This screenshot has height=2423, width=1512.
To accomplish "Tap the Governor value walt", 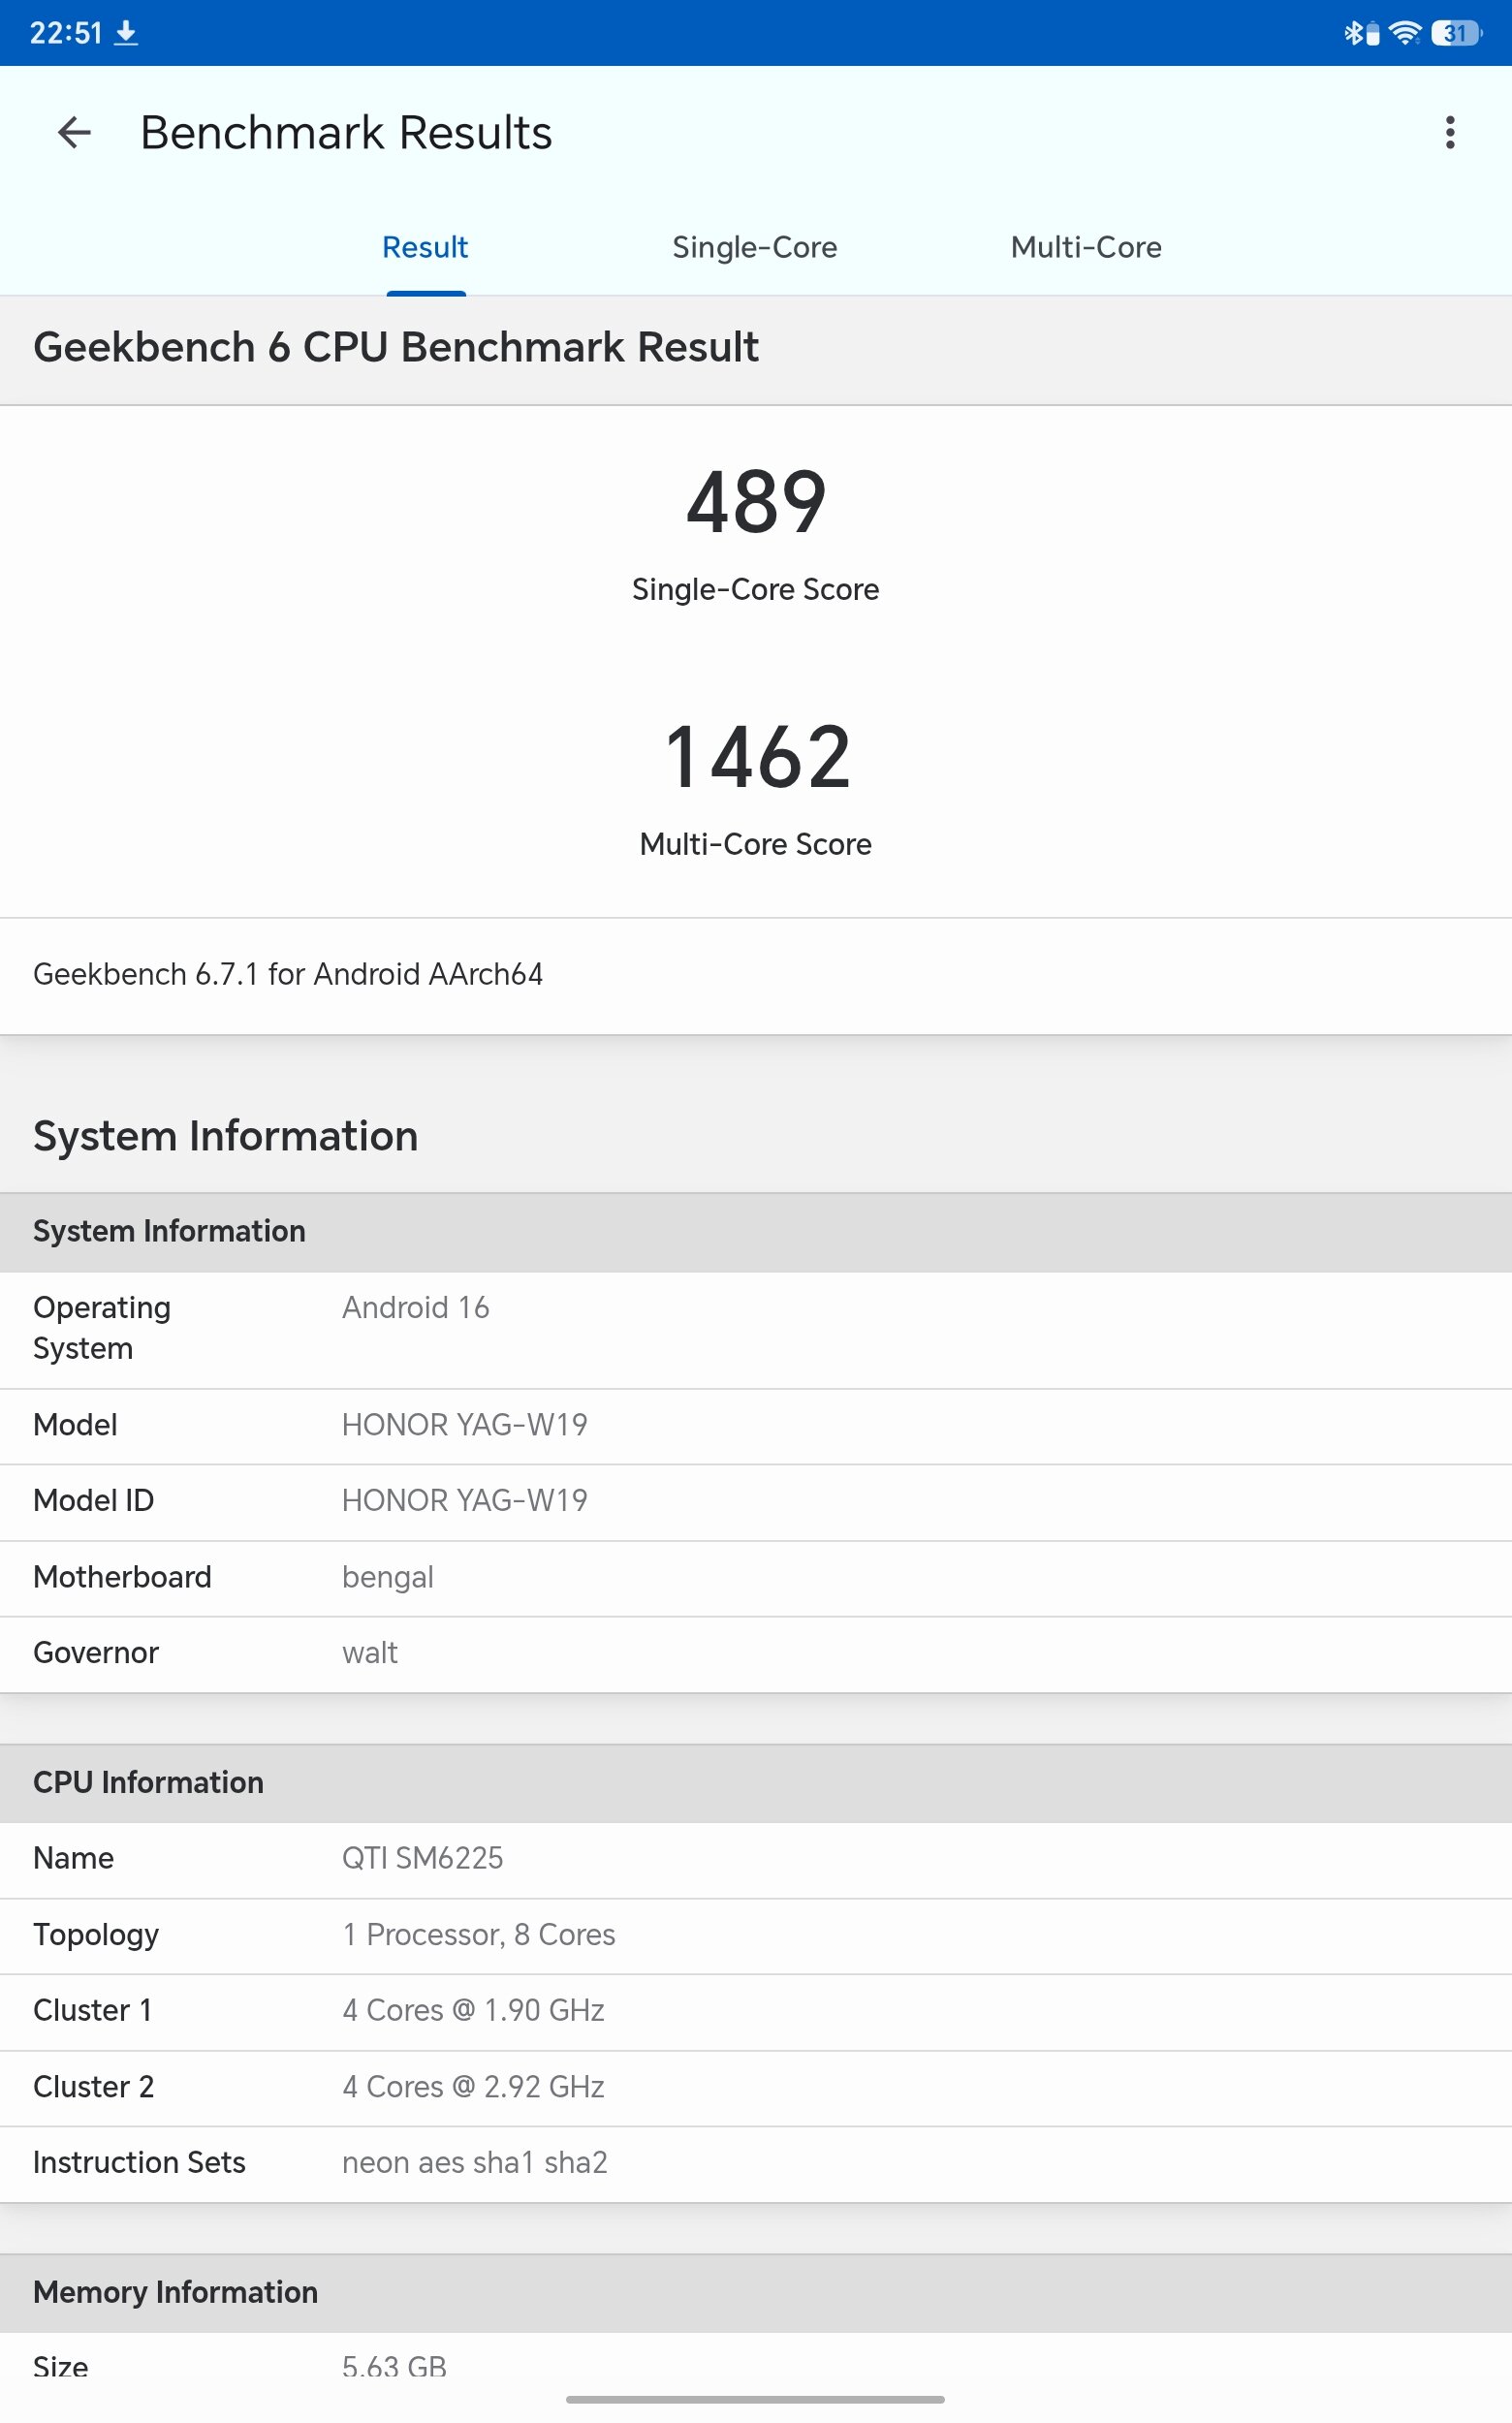I will 370,1653.
